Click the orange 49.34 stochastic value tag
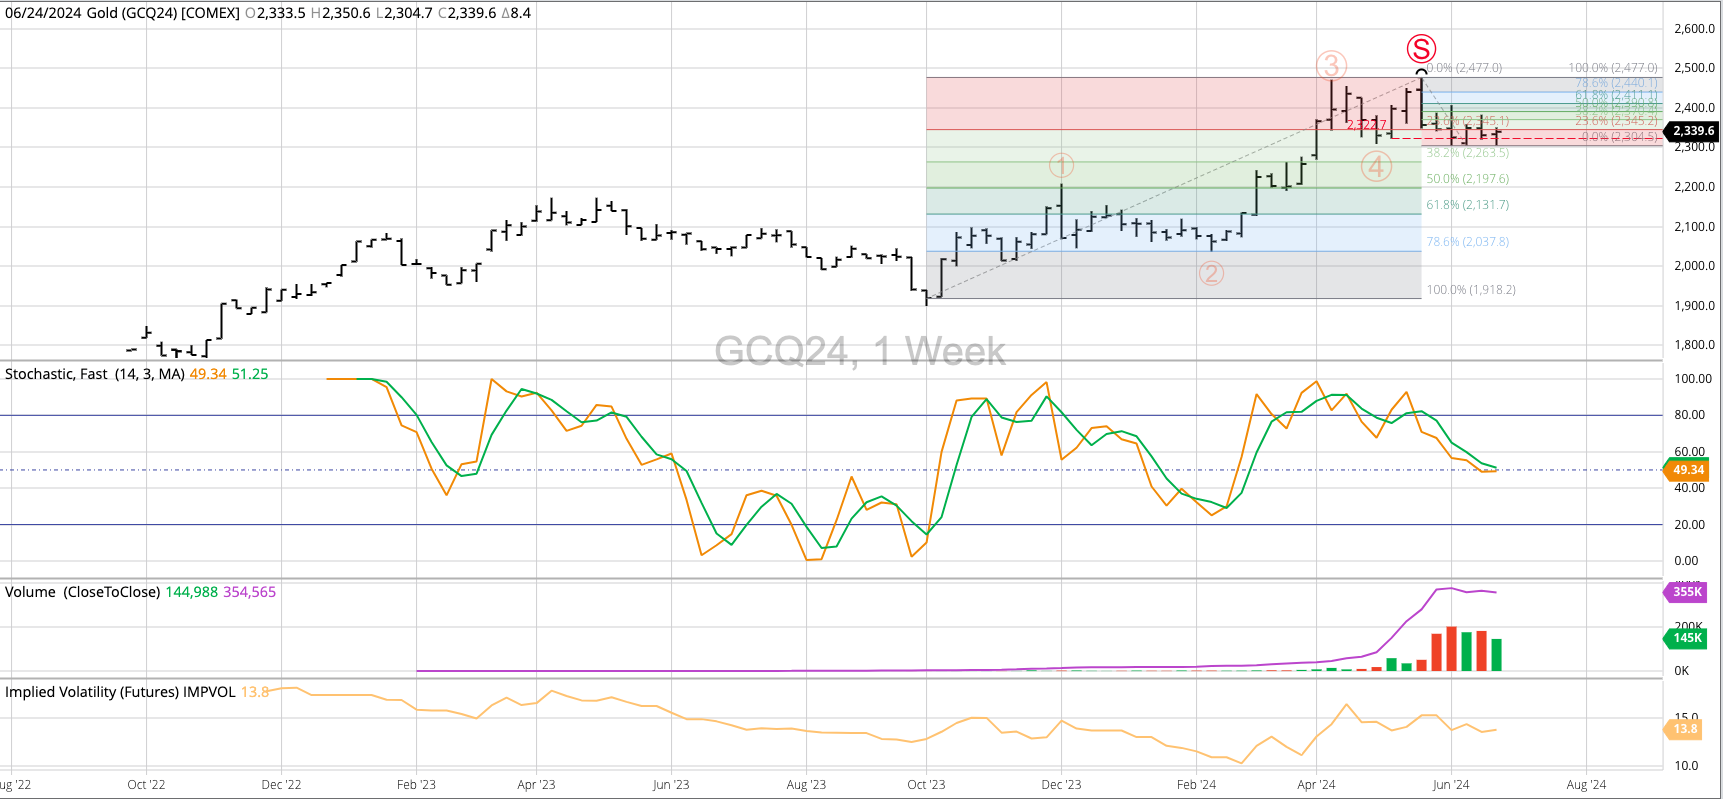 tap(1687, 470)
